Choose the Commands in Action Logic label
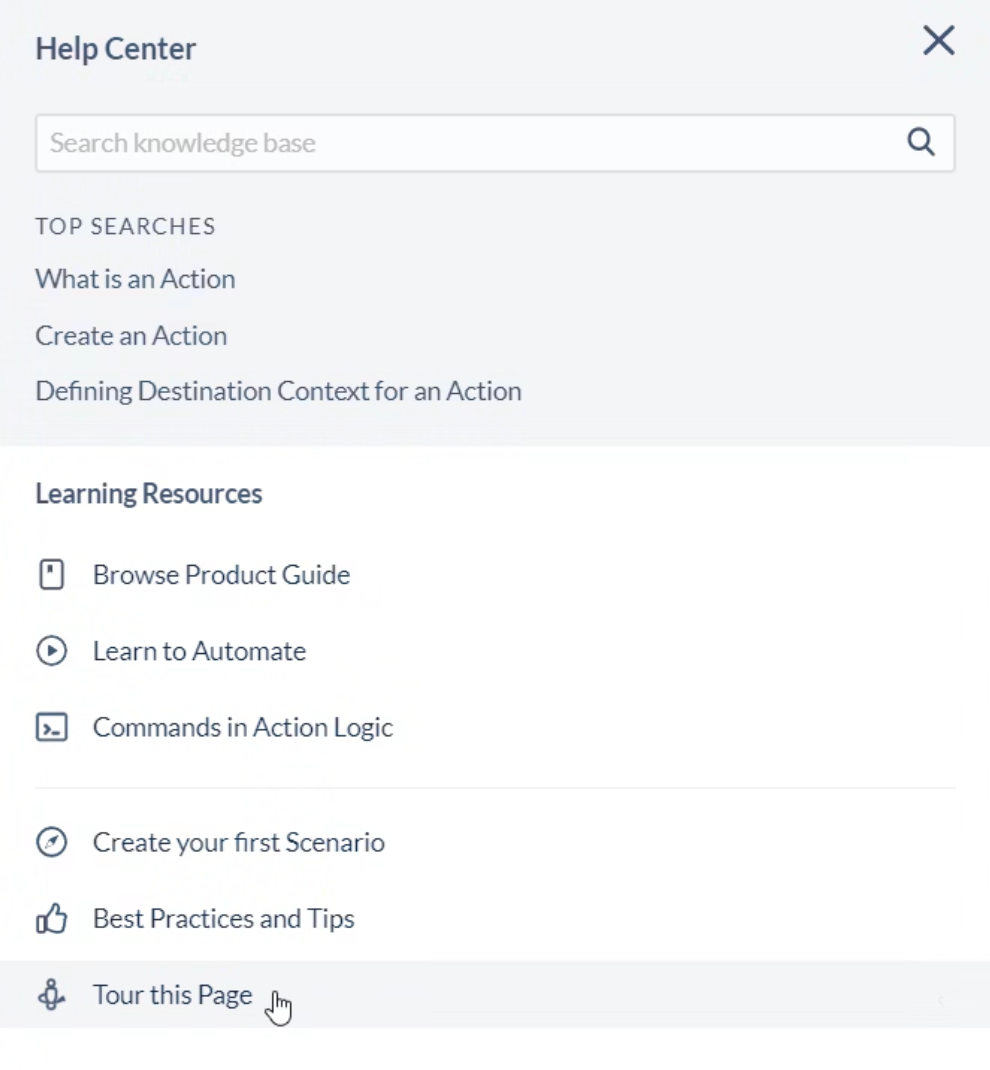The image size is (990, 1070). 243,727
